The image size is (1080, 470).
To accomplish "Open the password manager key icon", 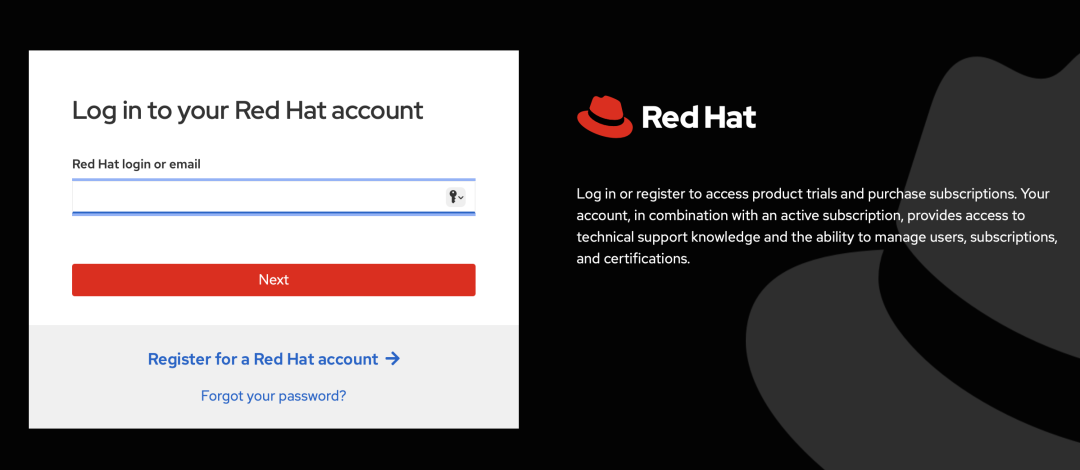I will (x=455, y=197).
